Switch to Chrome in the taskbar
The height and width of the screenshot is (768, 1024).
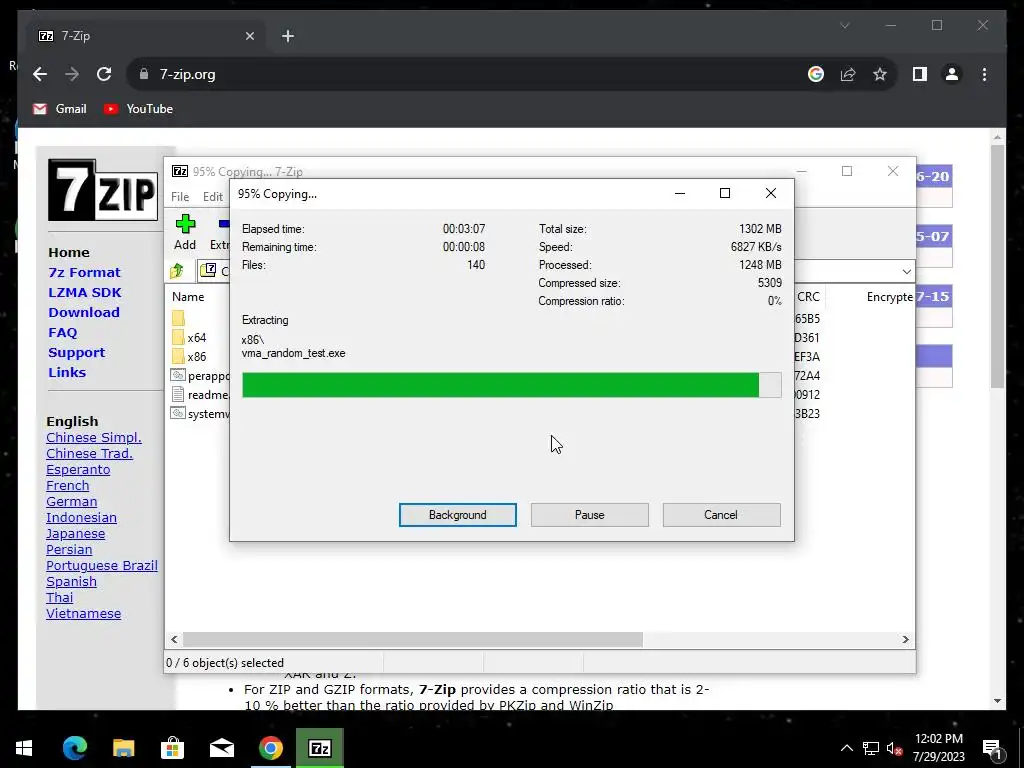[x=270, y=748]
